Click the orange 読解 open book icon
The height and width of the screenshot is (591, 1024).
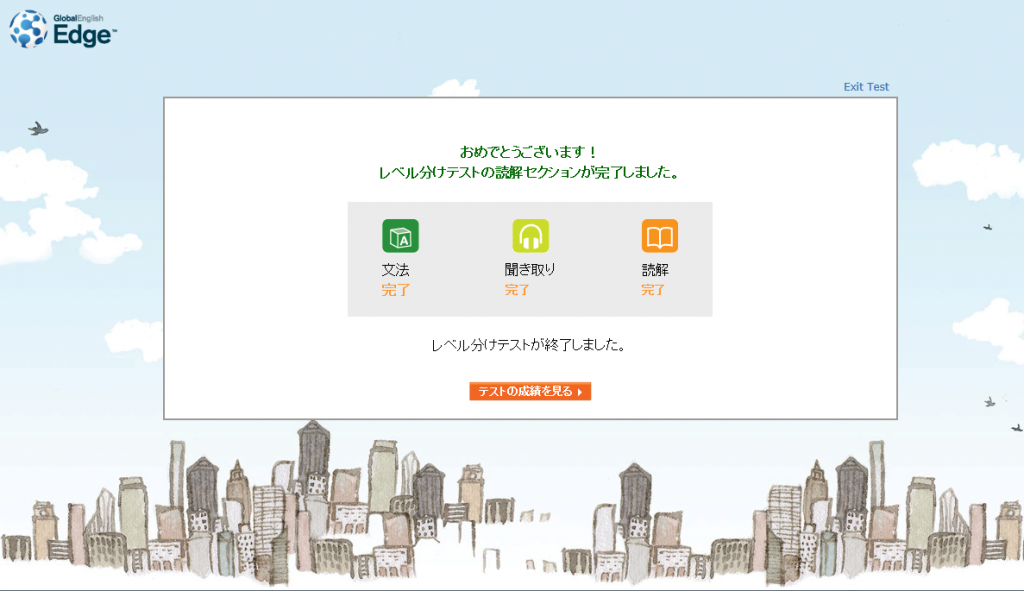660,236
